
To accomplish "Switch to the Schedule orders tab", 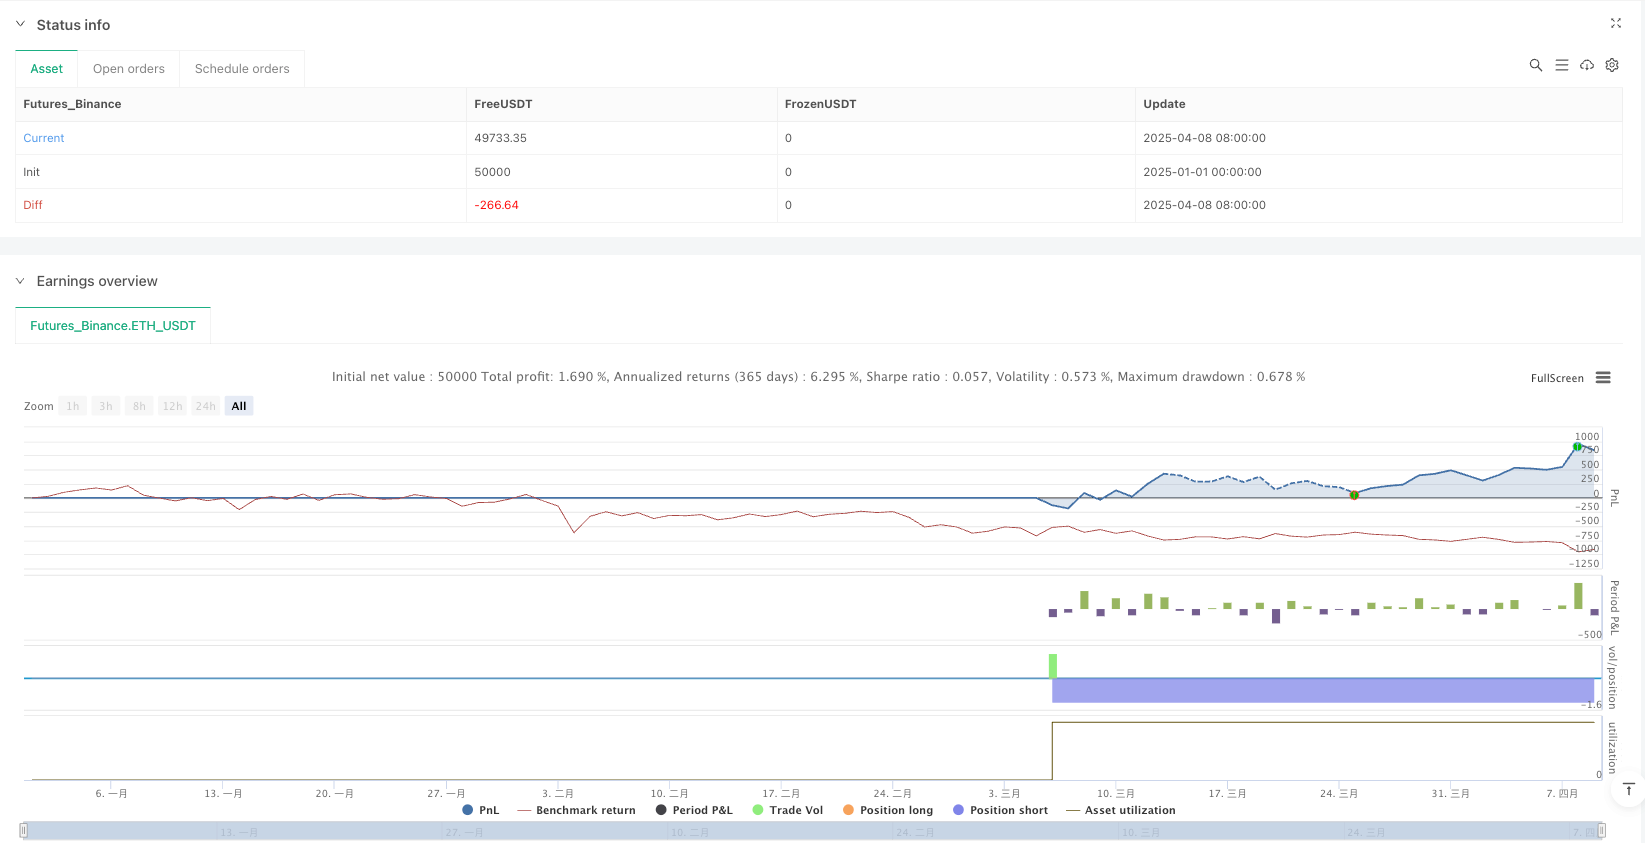I will pyautogui.click(x=242, y=69).
